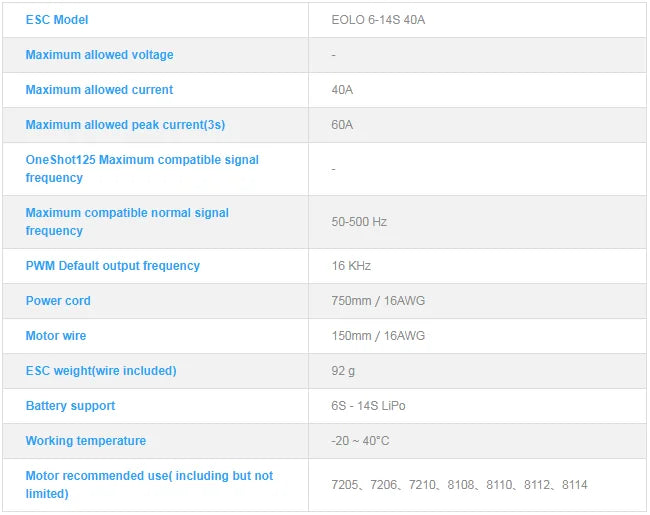
Task: Select the '16 KHz' value cell
Action: pyautogui.click(x=351, y=266)
